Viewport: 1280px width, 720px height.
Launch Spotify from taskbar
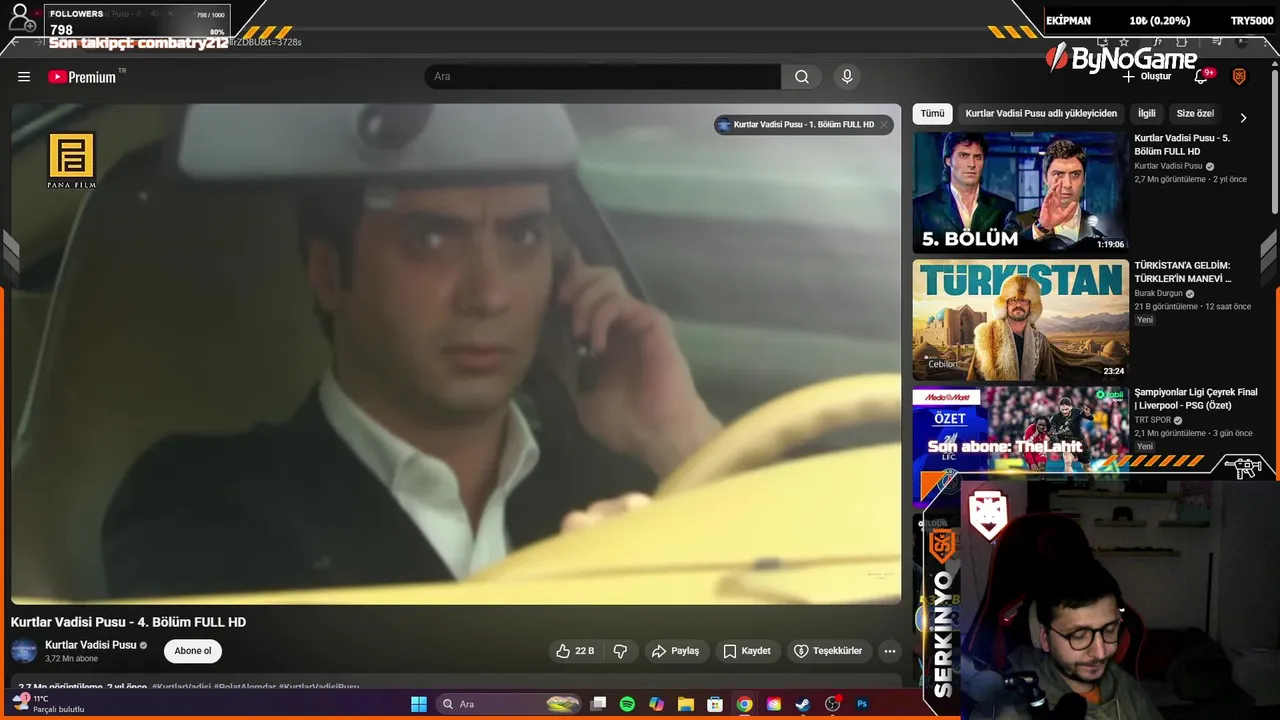click(627, 704)
